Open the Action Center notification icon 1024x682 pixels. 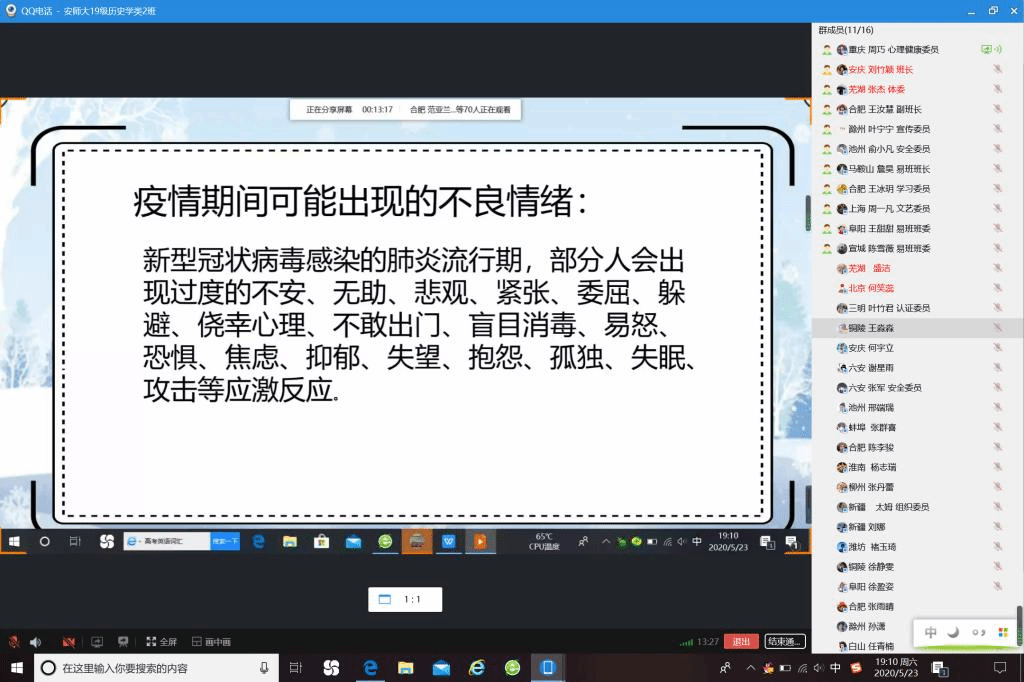click(999, 667)
